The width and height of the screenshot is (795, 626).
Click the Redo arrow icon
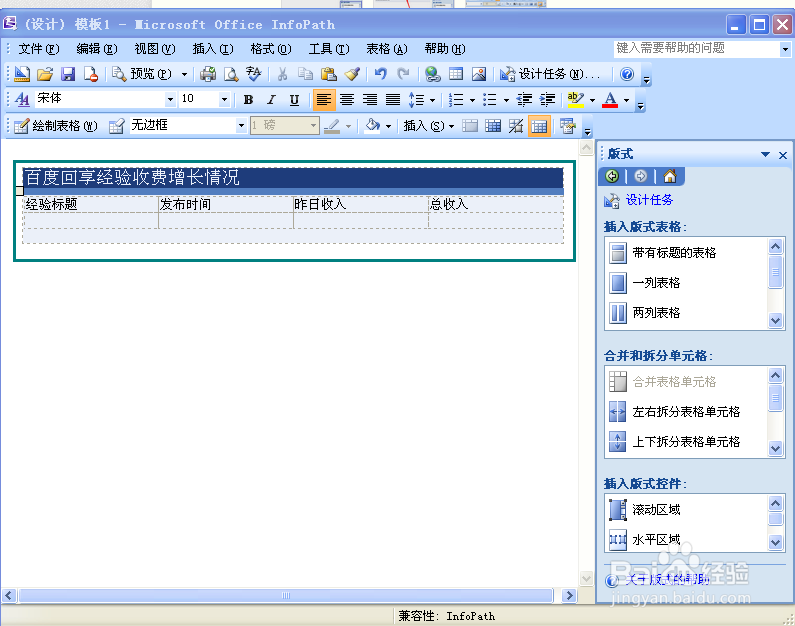pyautogui.click(x=403, y=75)
